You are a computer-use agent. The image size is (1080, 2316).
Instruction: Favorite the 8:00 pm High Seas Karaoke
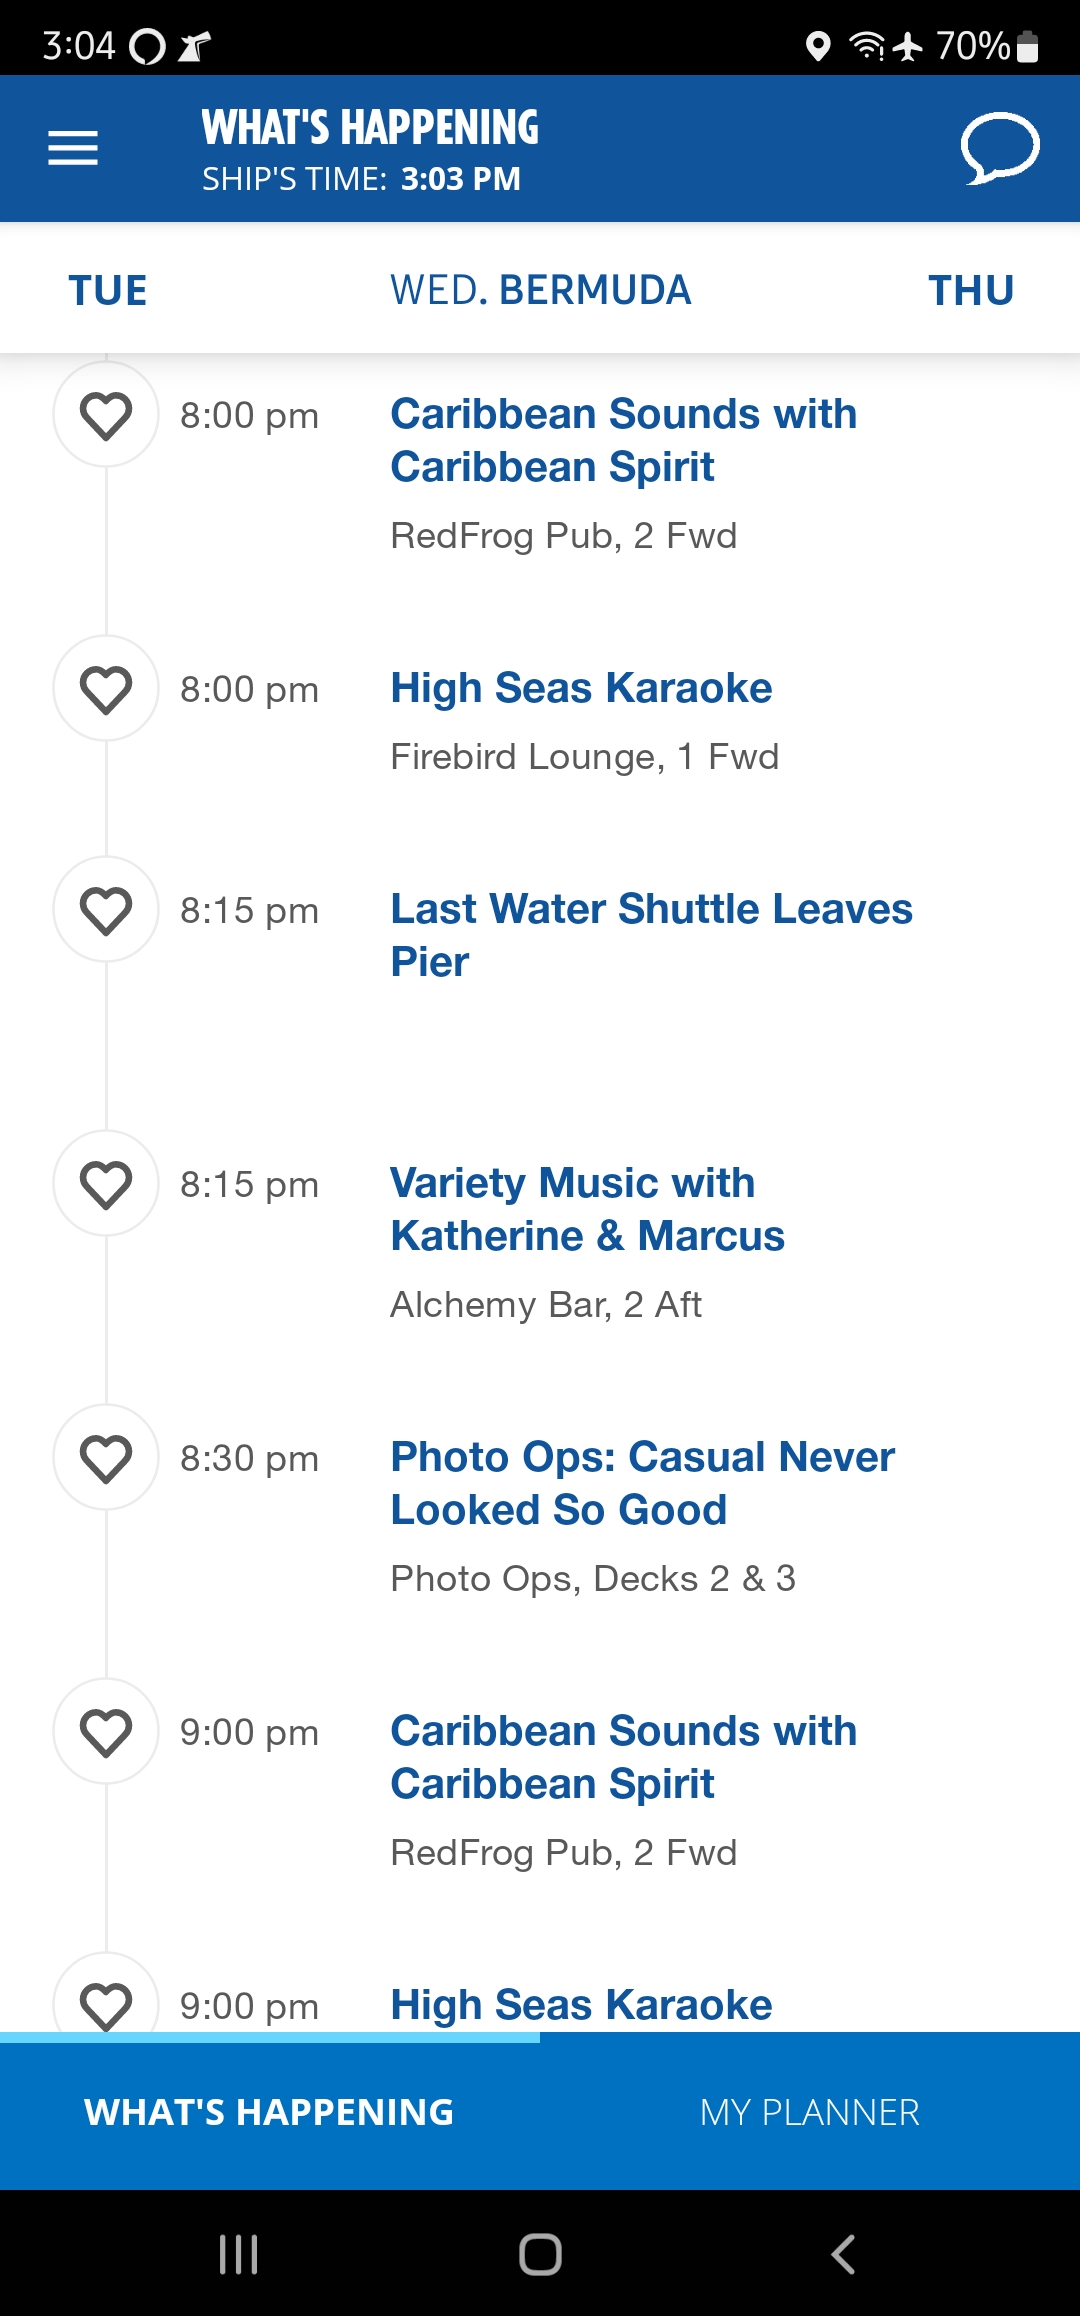[x=106, y=688]
